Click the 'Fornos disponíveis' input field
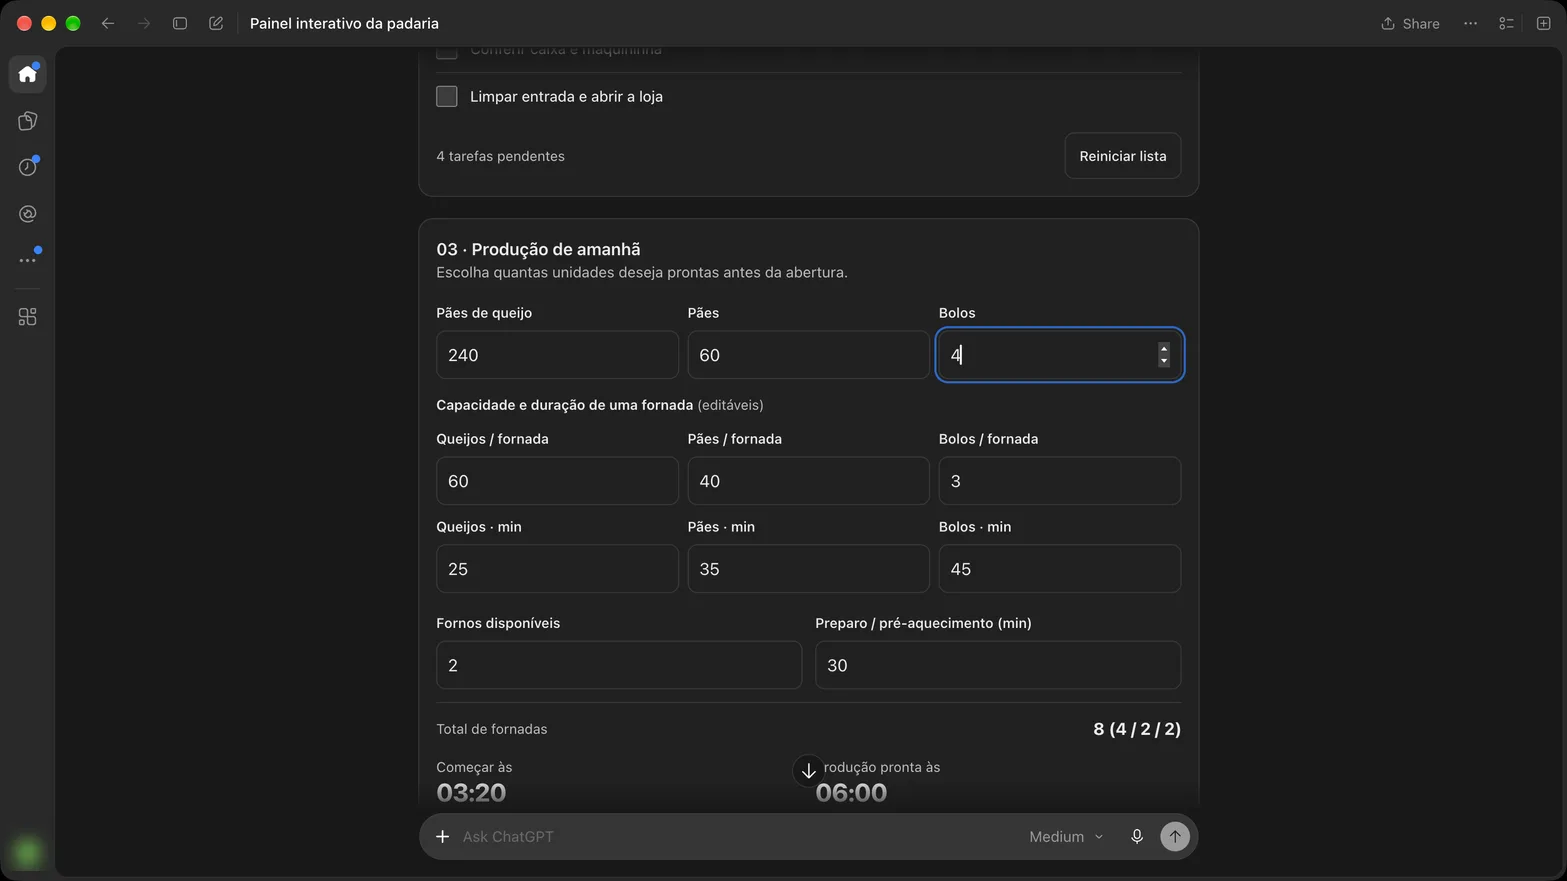Screen dimensions: 1567x881 point(618,665)
